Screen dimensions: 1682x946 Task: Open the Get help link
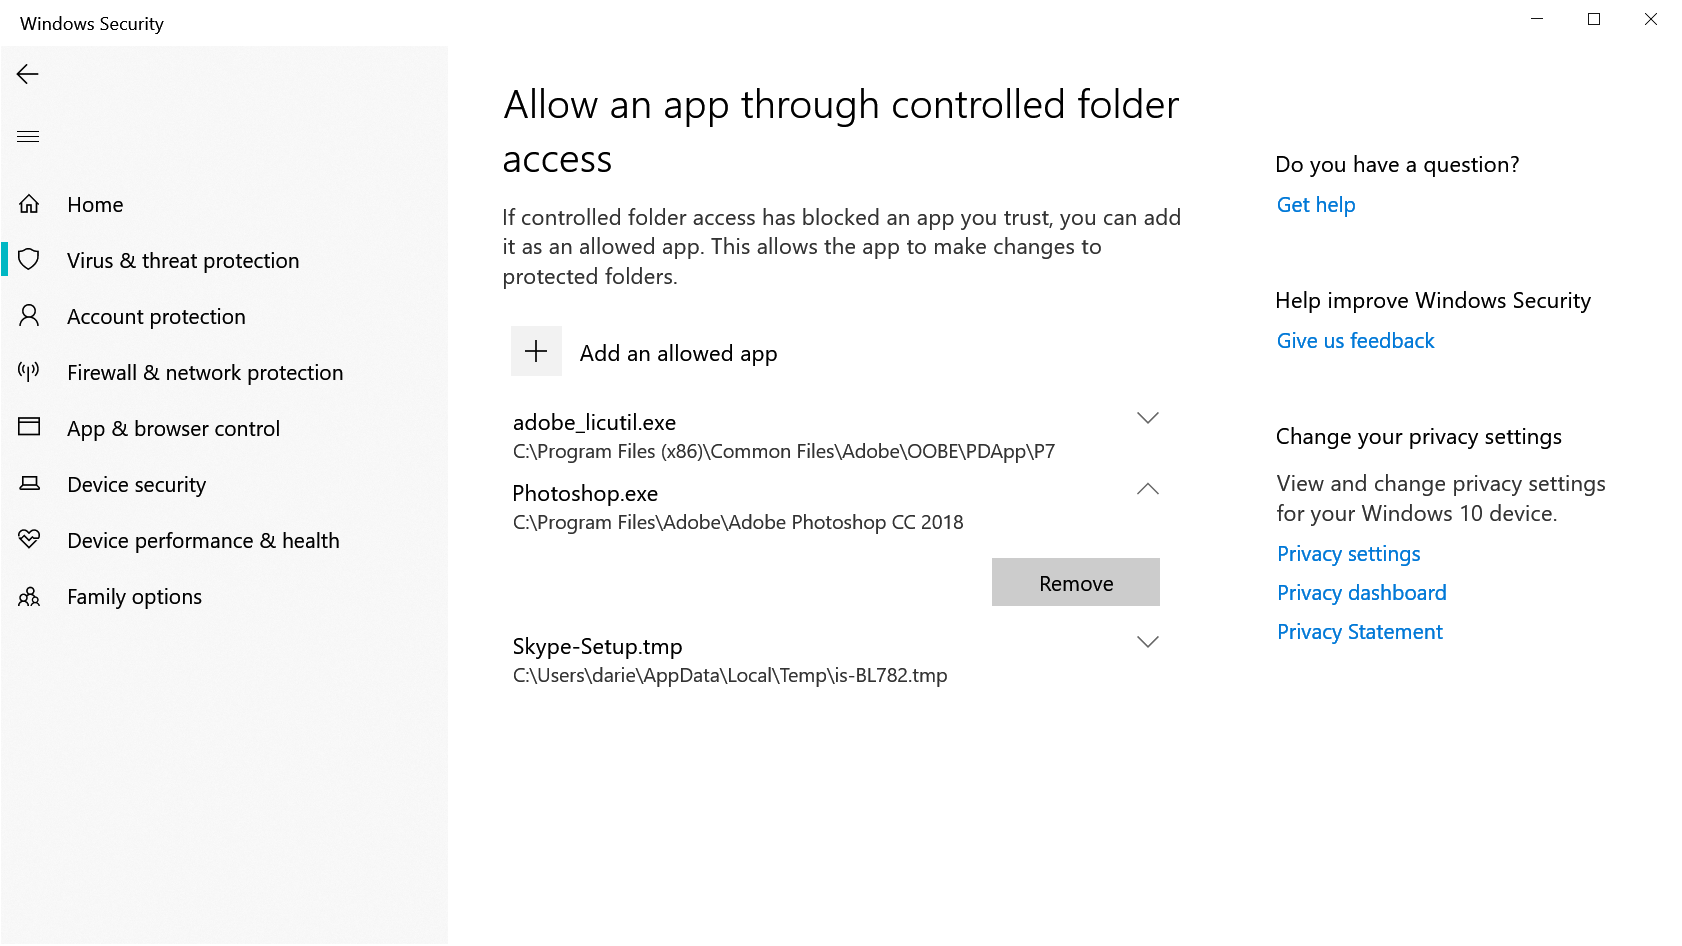(x=1316, y=205)
